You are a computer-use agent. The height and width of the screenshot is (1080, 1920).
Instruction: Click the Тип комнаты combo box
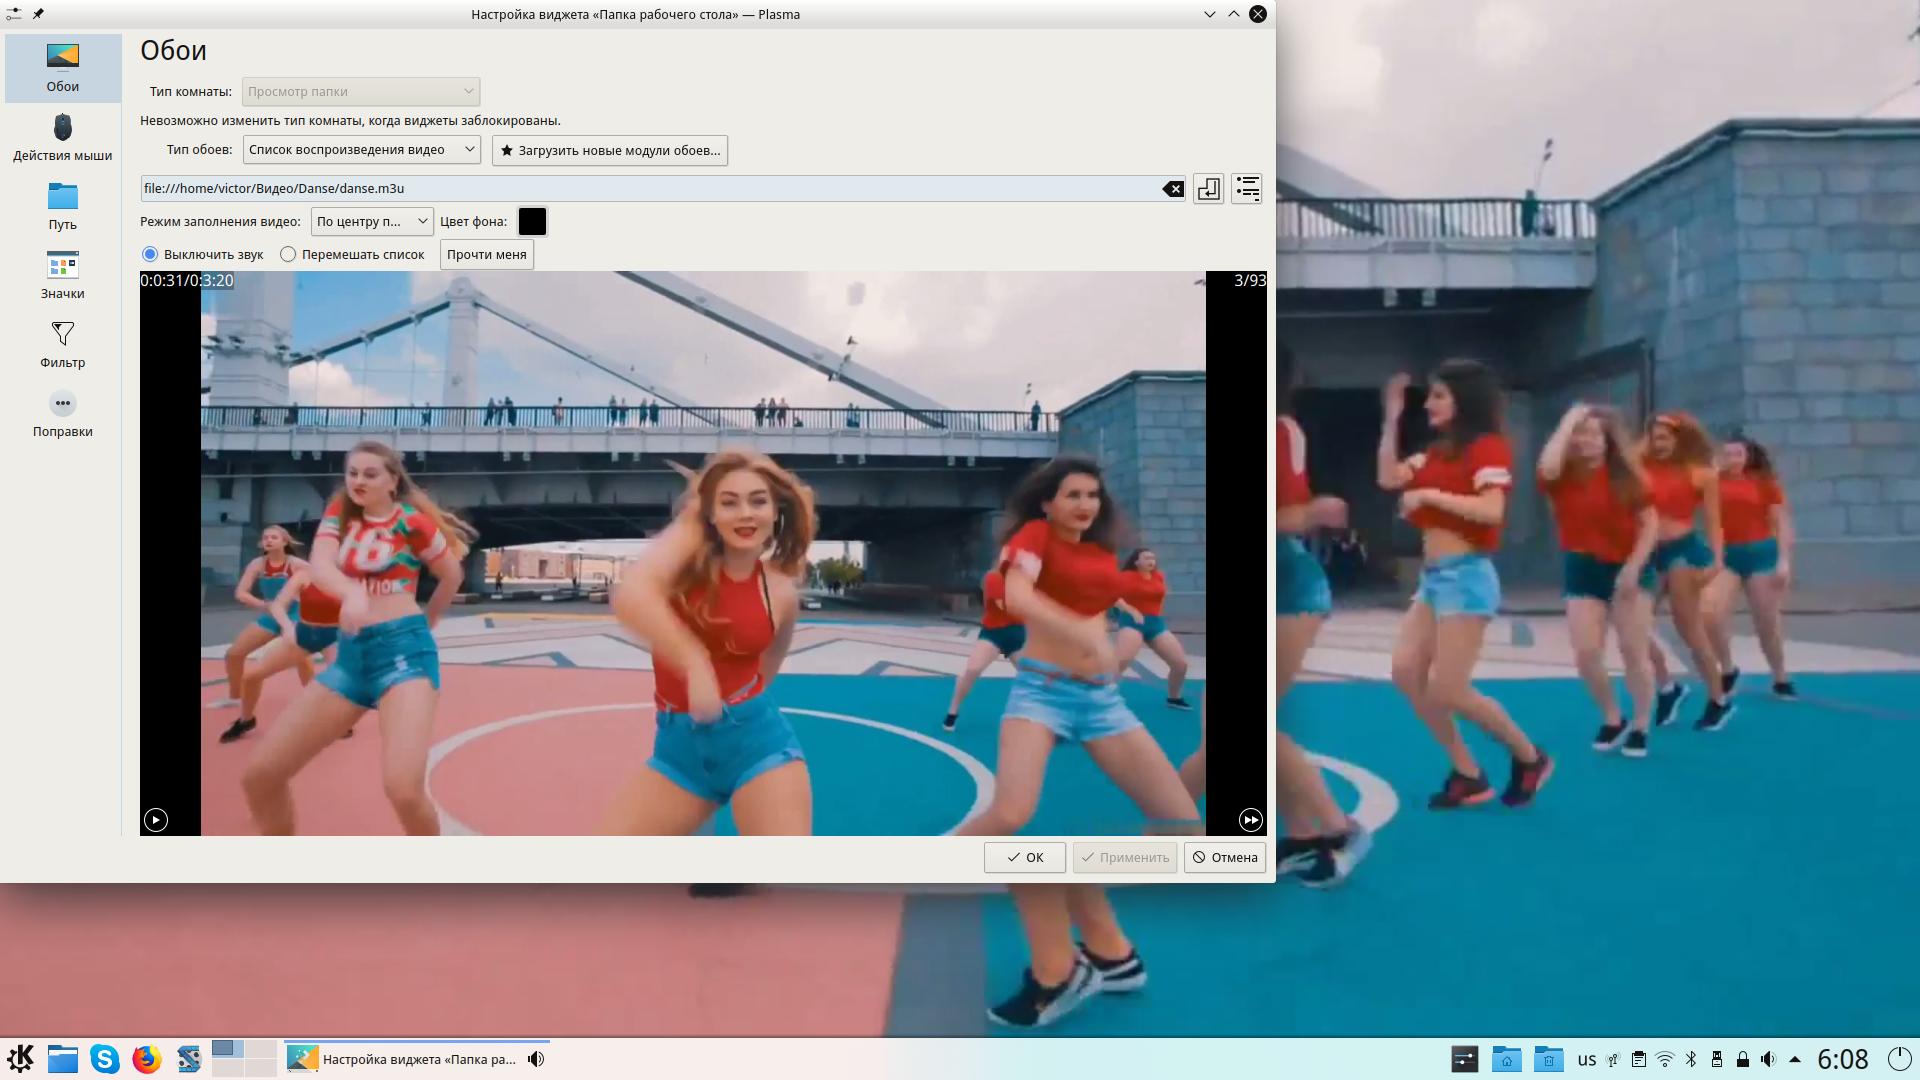click(361, 91)
